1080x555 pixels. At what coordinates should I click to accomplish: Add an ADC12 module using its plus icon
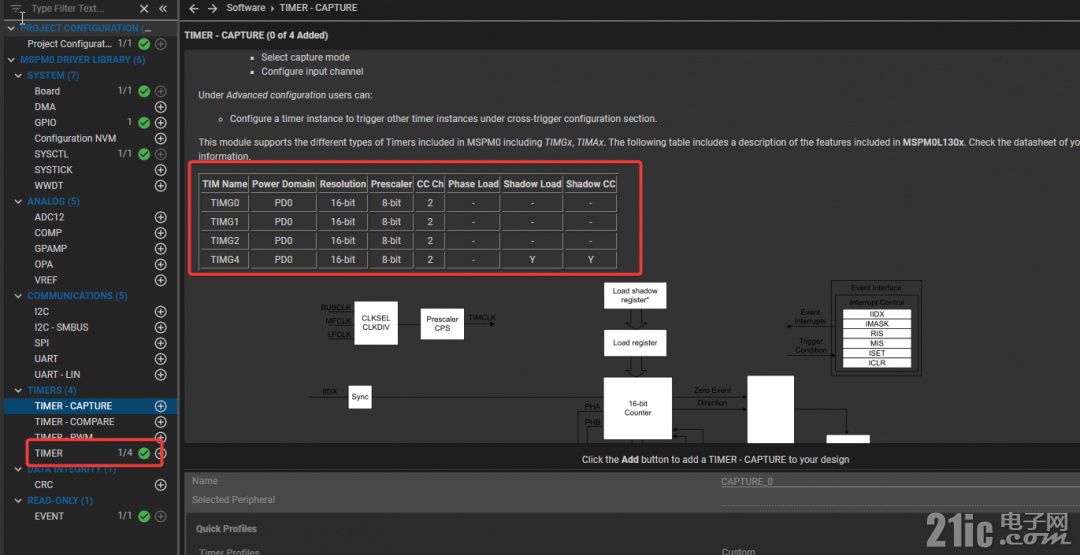160,217
